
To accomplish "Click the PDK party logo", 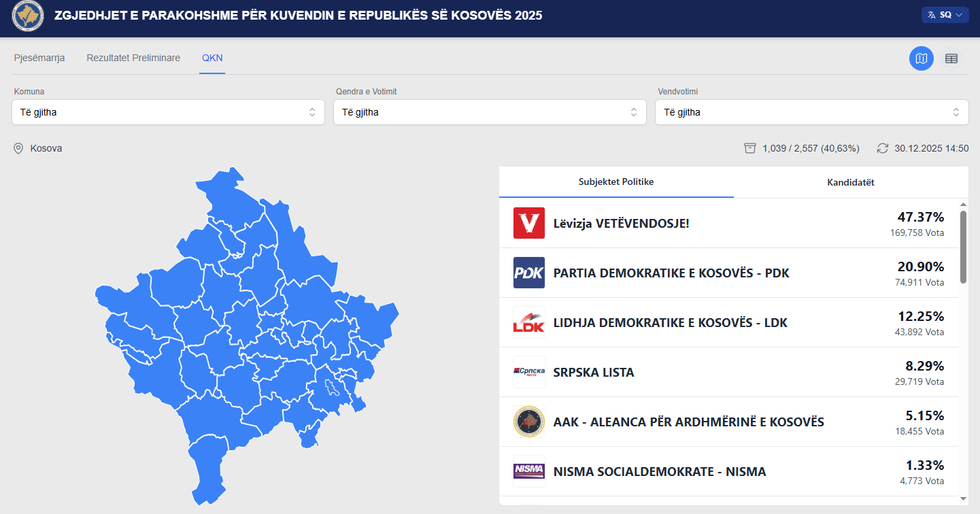I will (x=528, y=273).
